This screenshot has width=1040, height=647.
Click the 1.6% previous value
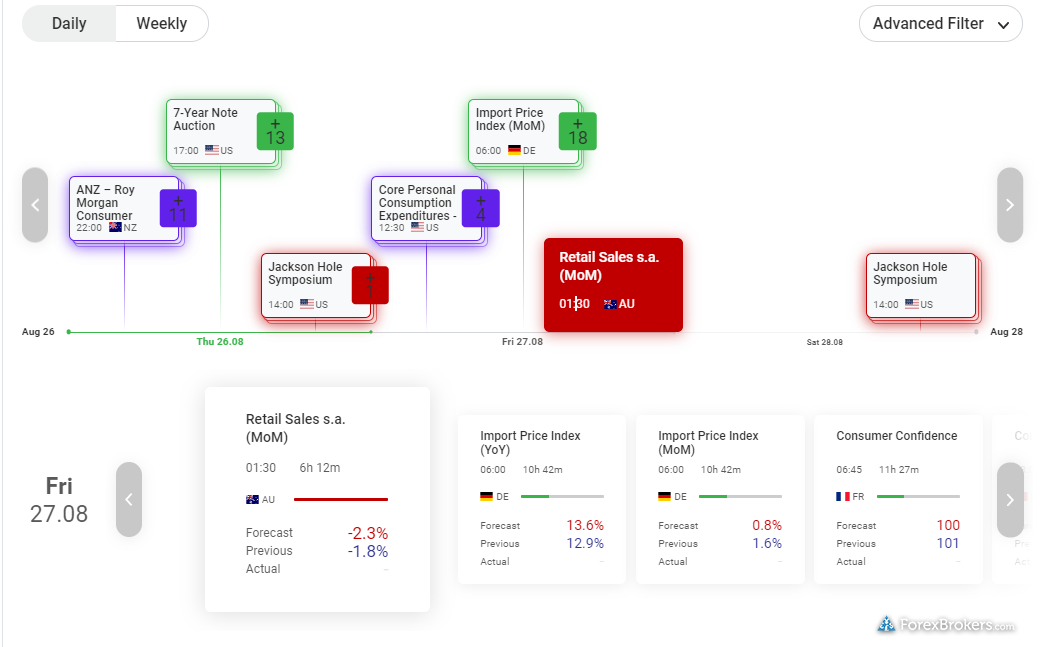coord(767,543)
